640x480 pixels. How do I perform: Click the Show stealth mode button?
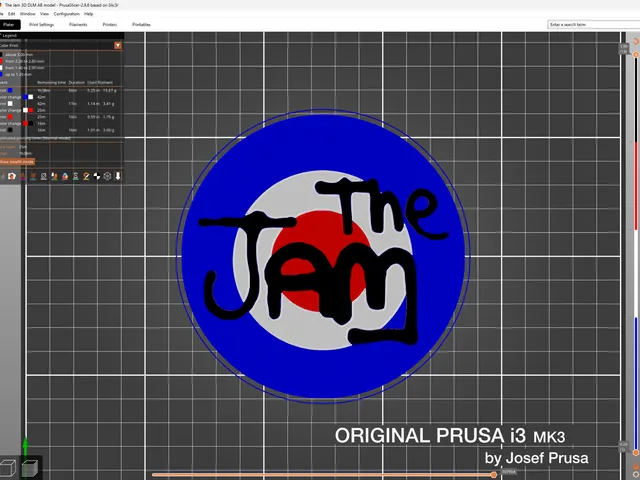point(17,162)
